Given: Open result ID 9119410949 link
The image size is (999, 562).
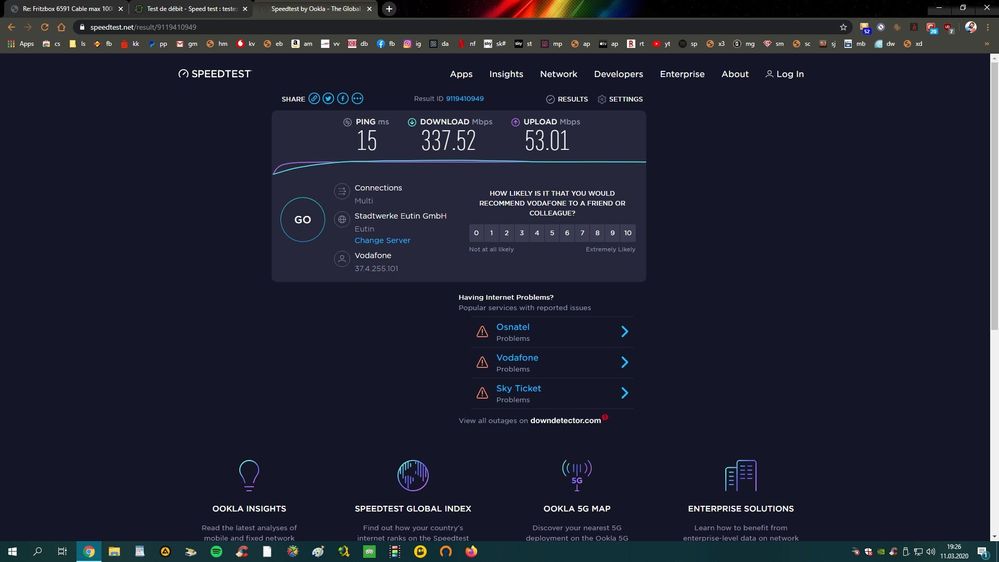Looking at the screenshot, I should (x=464, y=99).
